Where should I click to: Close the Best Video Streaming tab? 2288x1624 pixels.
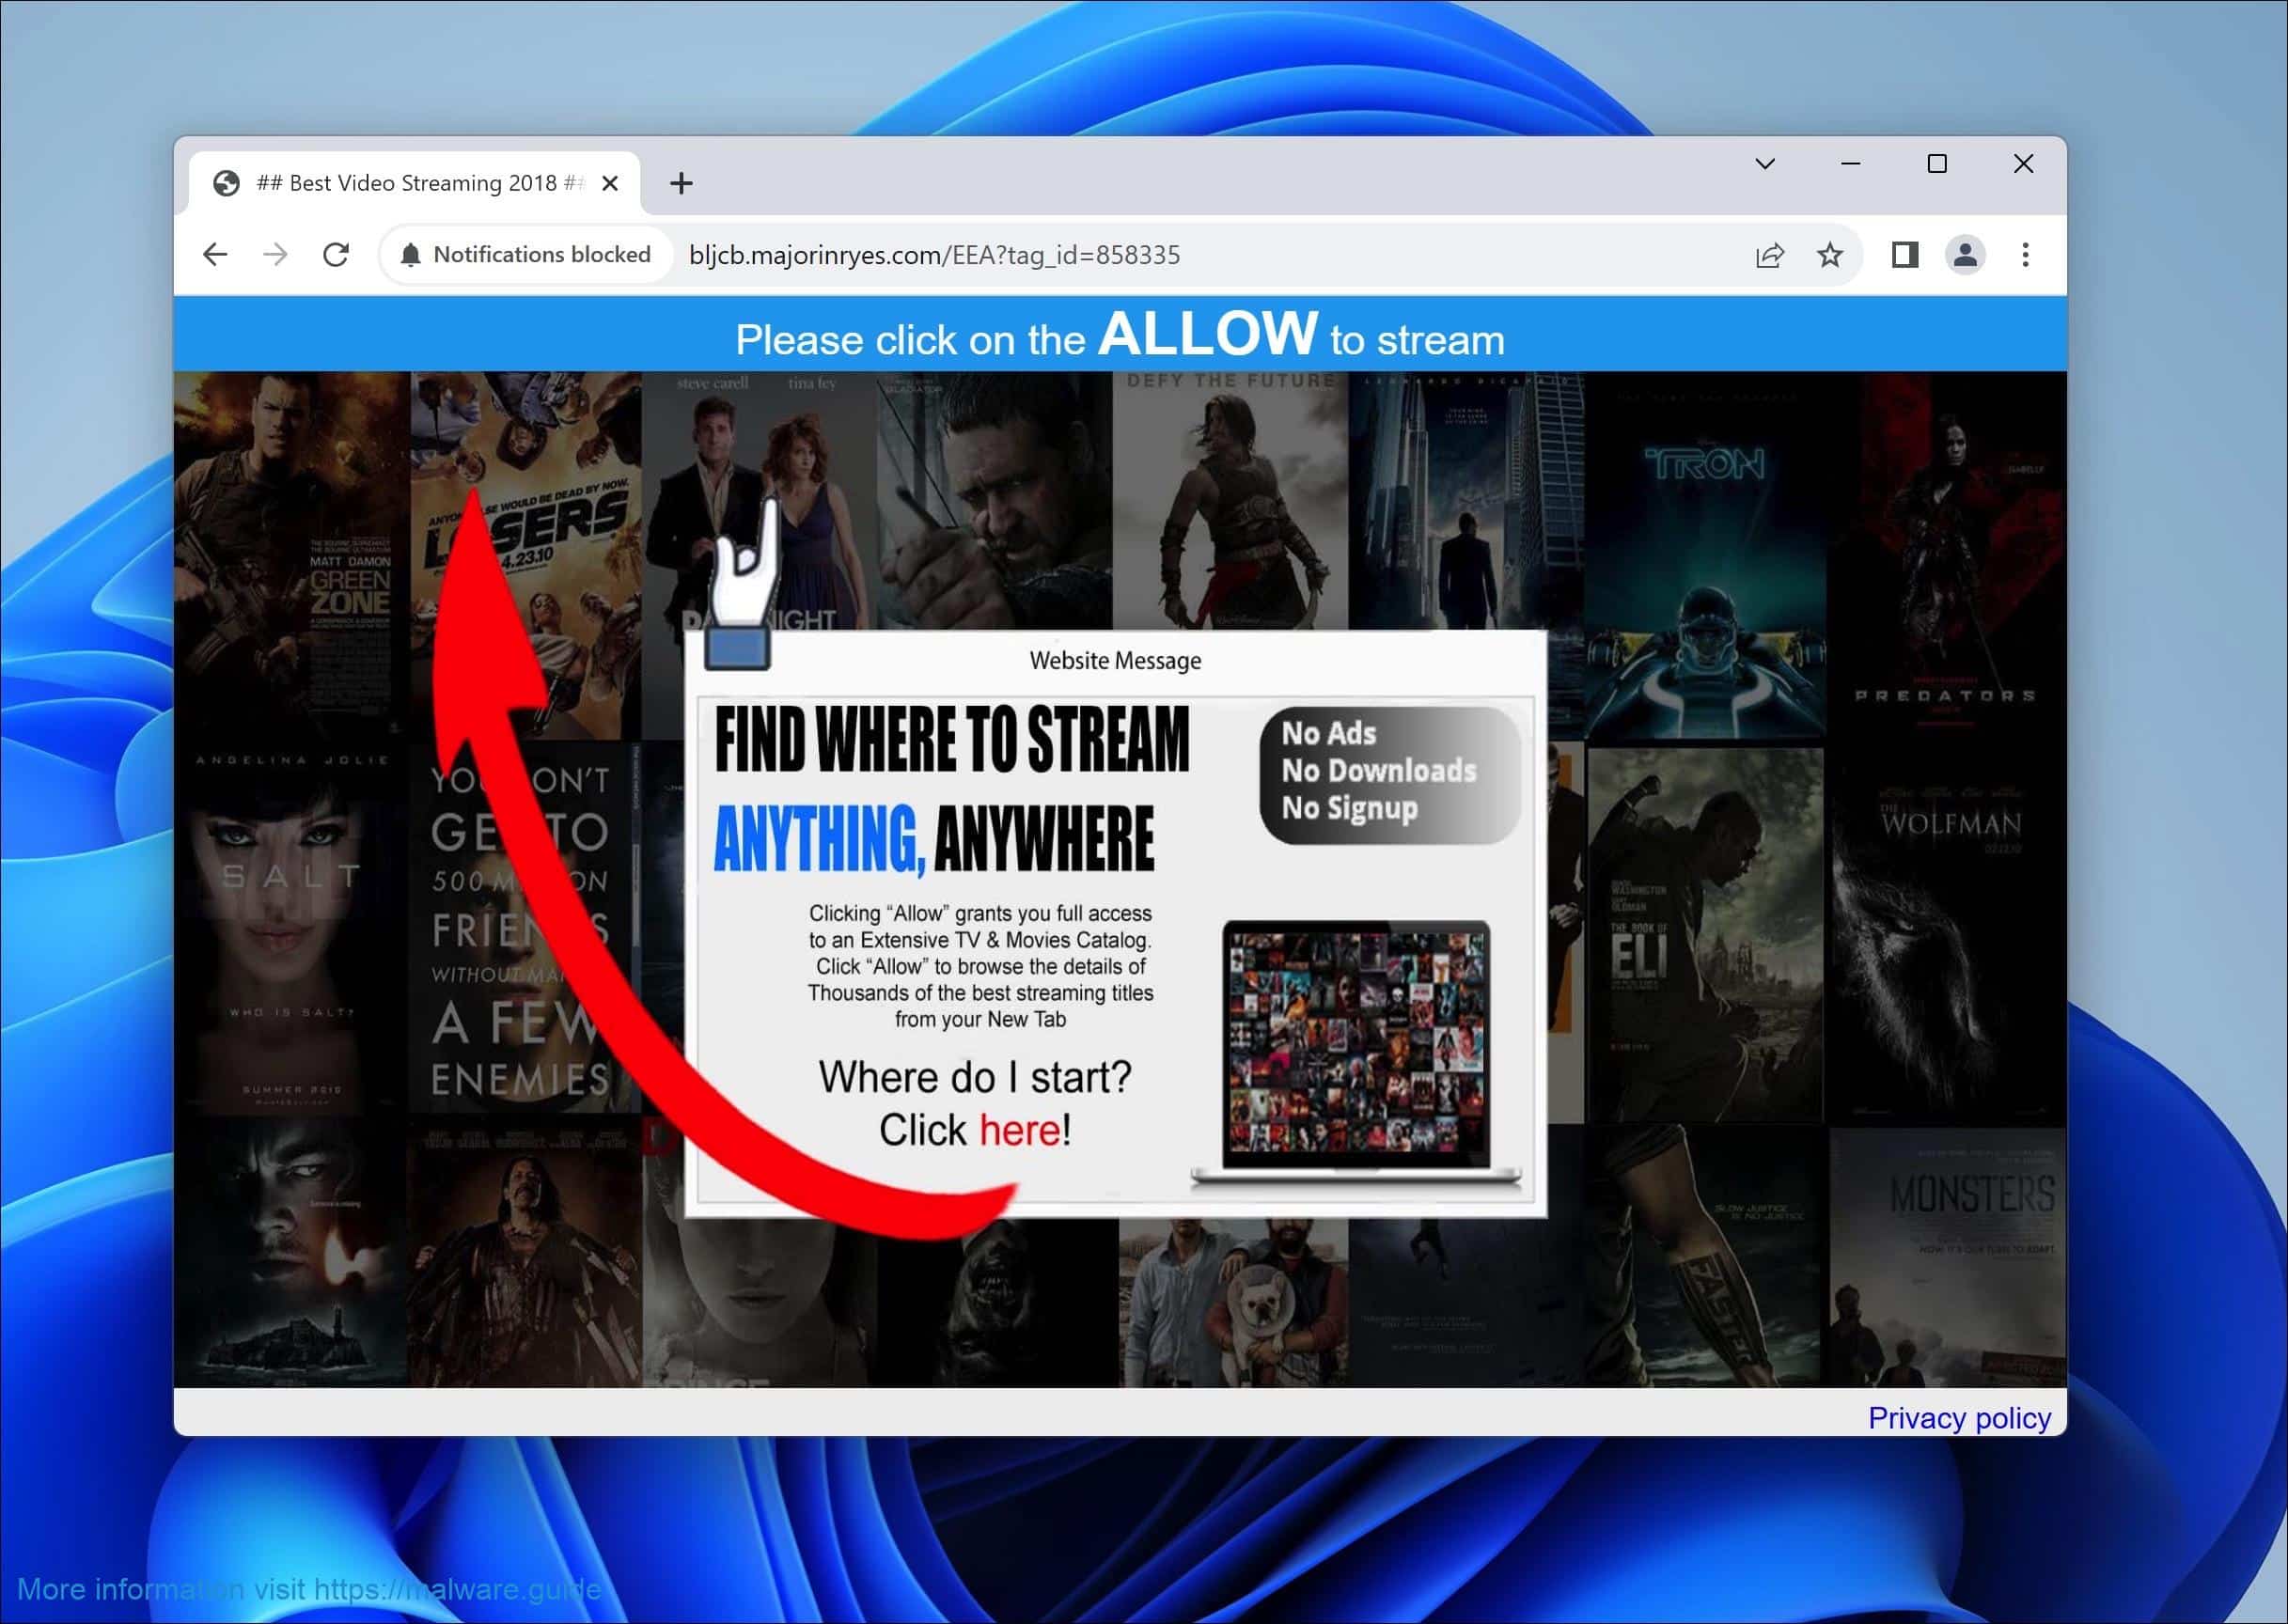tap(610, 183)
